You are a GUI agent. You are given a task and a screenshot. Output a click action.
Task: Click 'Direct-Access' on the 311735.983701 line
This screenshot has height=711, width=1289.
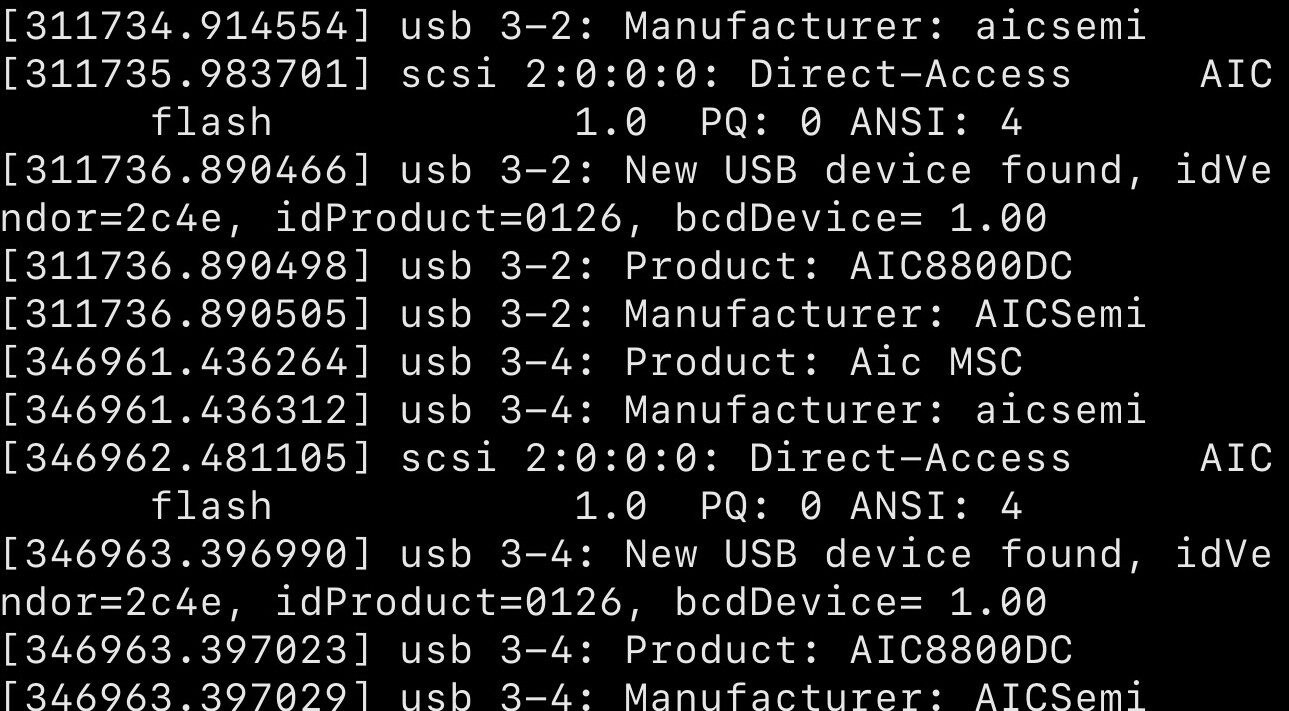tap(911, 74)
